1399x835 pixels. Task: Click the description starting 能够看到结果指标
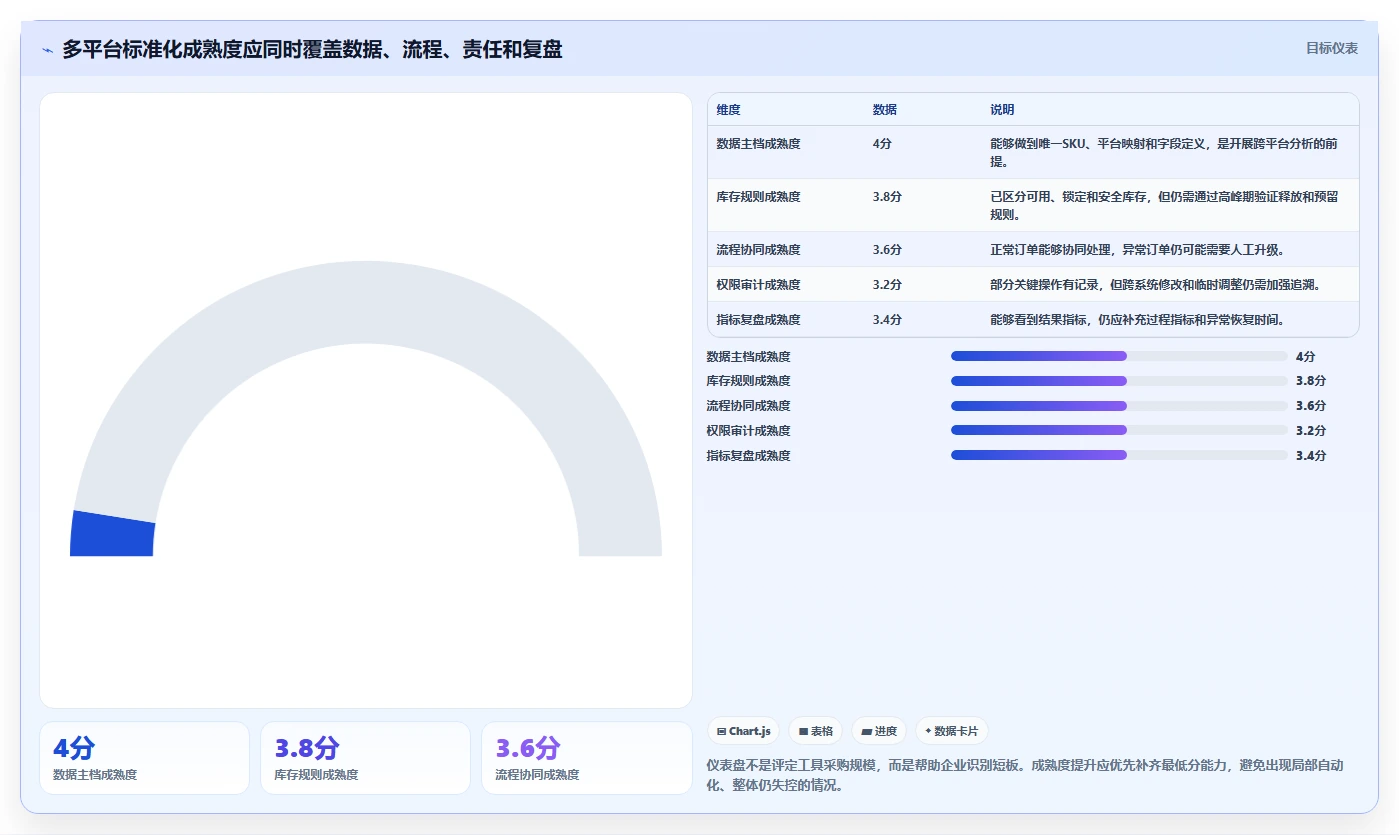(x=1137, y=320)
